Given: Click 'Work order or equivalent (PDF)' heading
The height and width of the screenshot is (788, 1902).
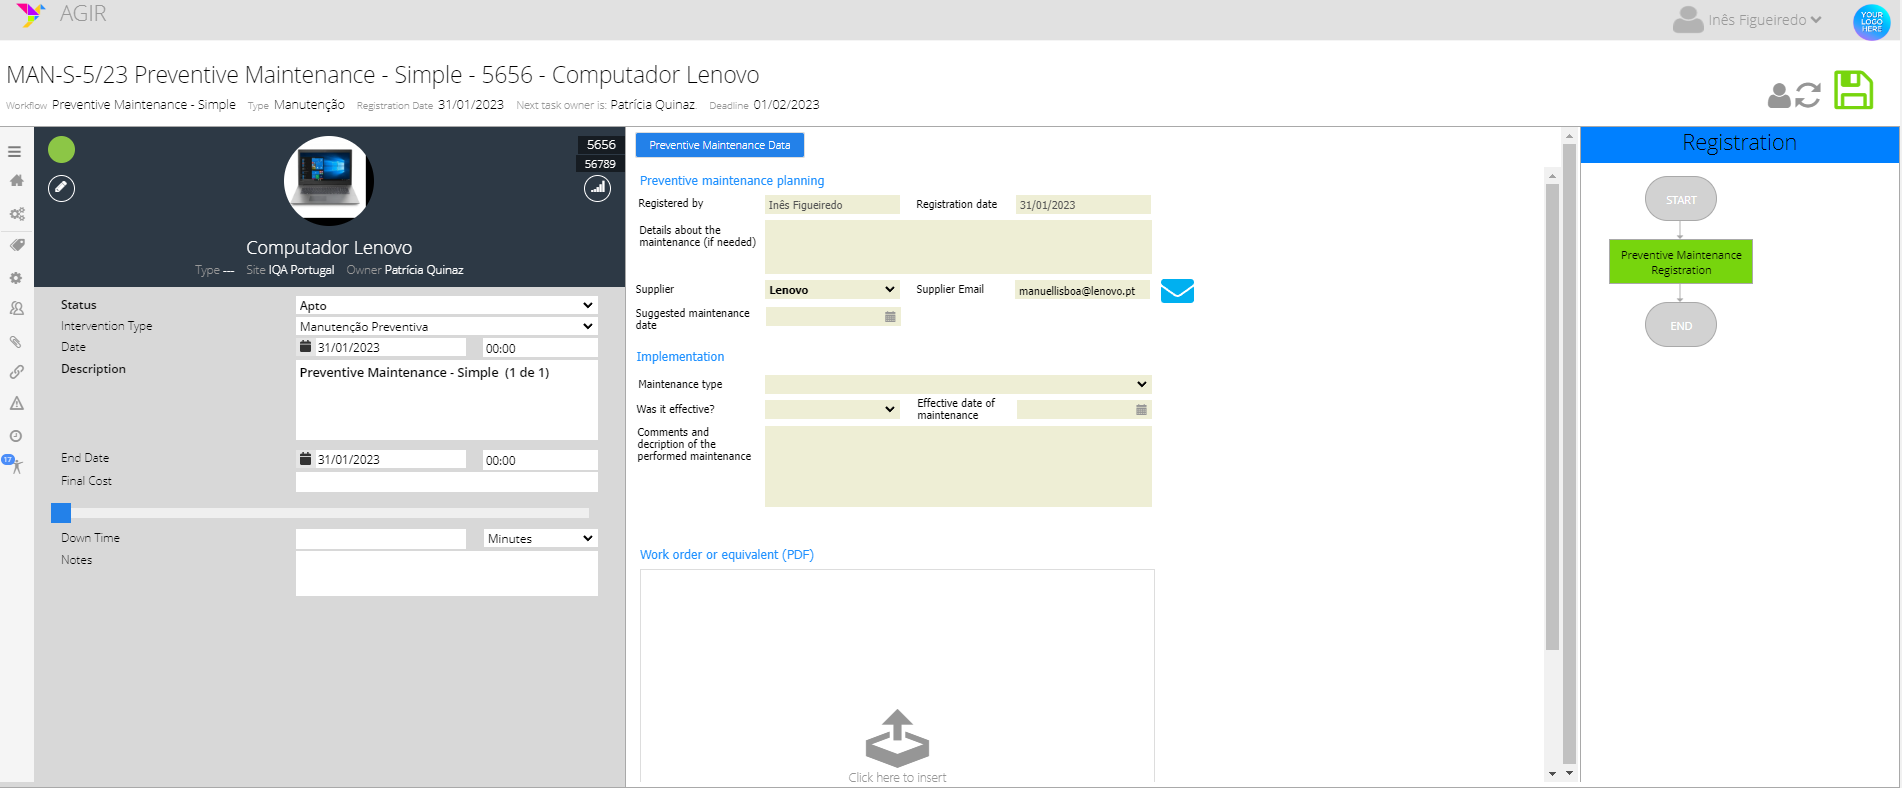Looking at the screenshot, I should tap(727, 555).
